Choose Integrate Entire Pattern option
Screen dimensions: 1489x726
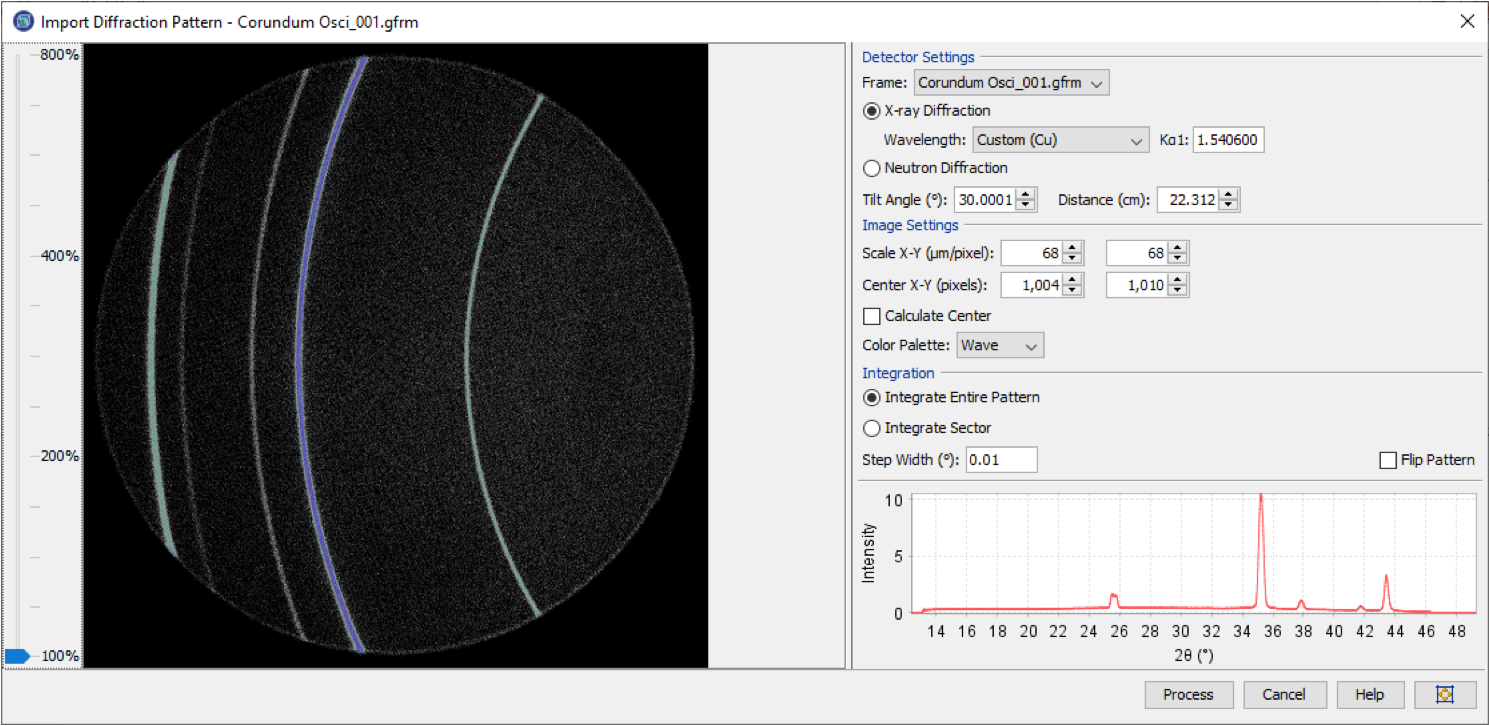click(871, 397)
